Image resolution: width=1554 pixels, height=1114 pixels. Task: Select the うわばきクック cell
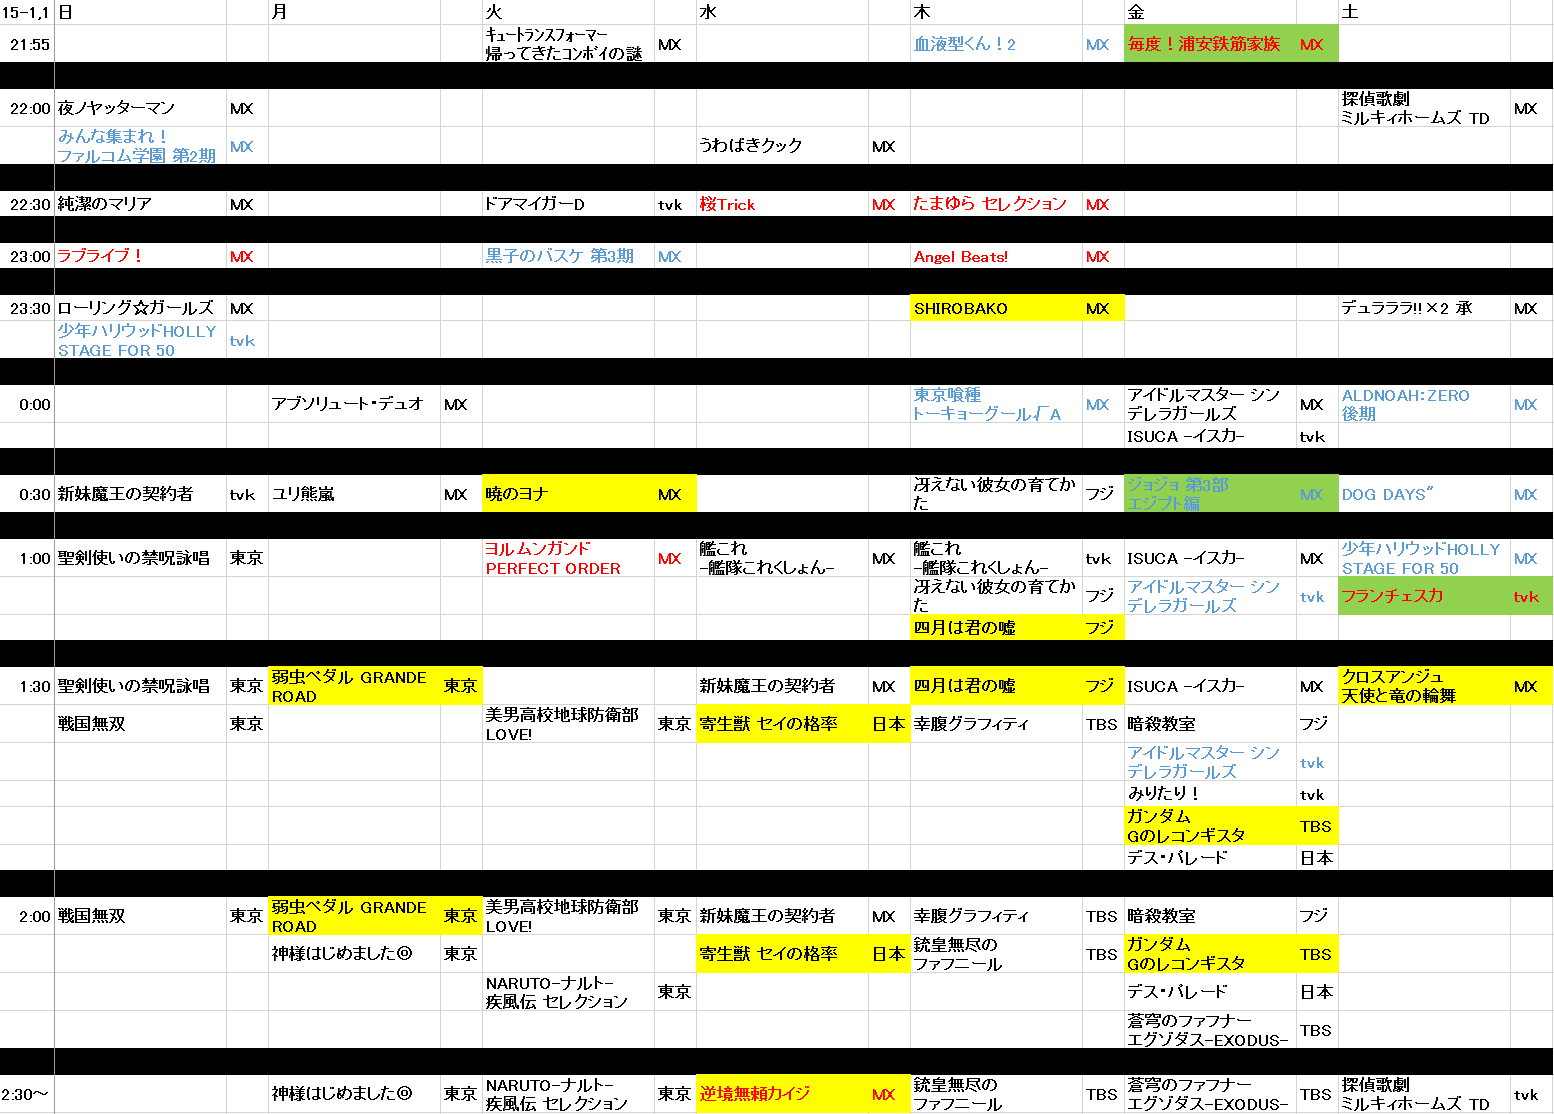(x=782, y=146)
